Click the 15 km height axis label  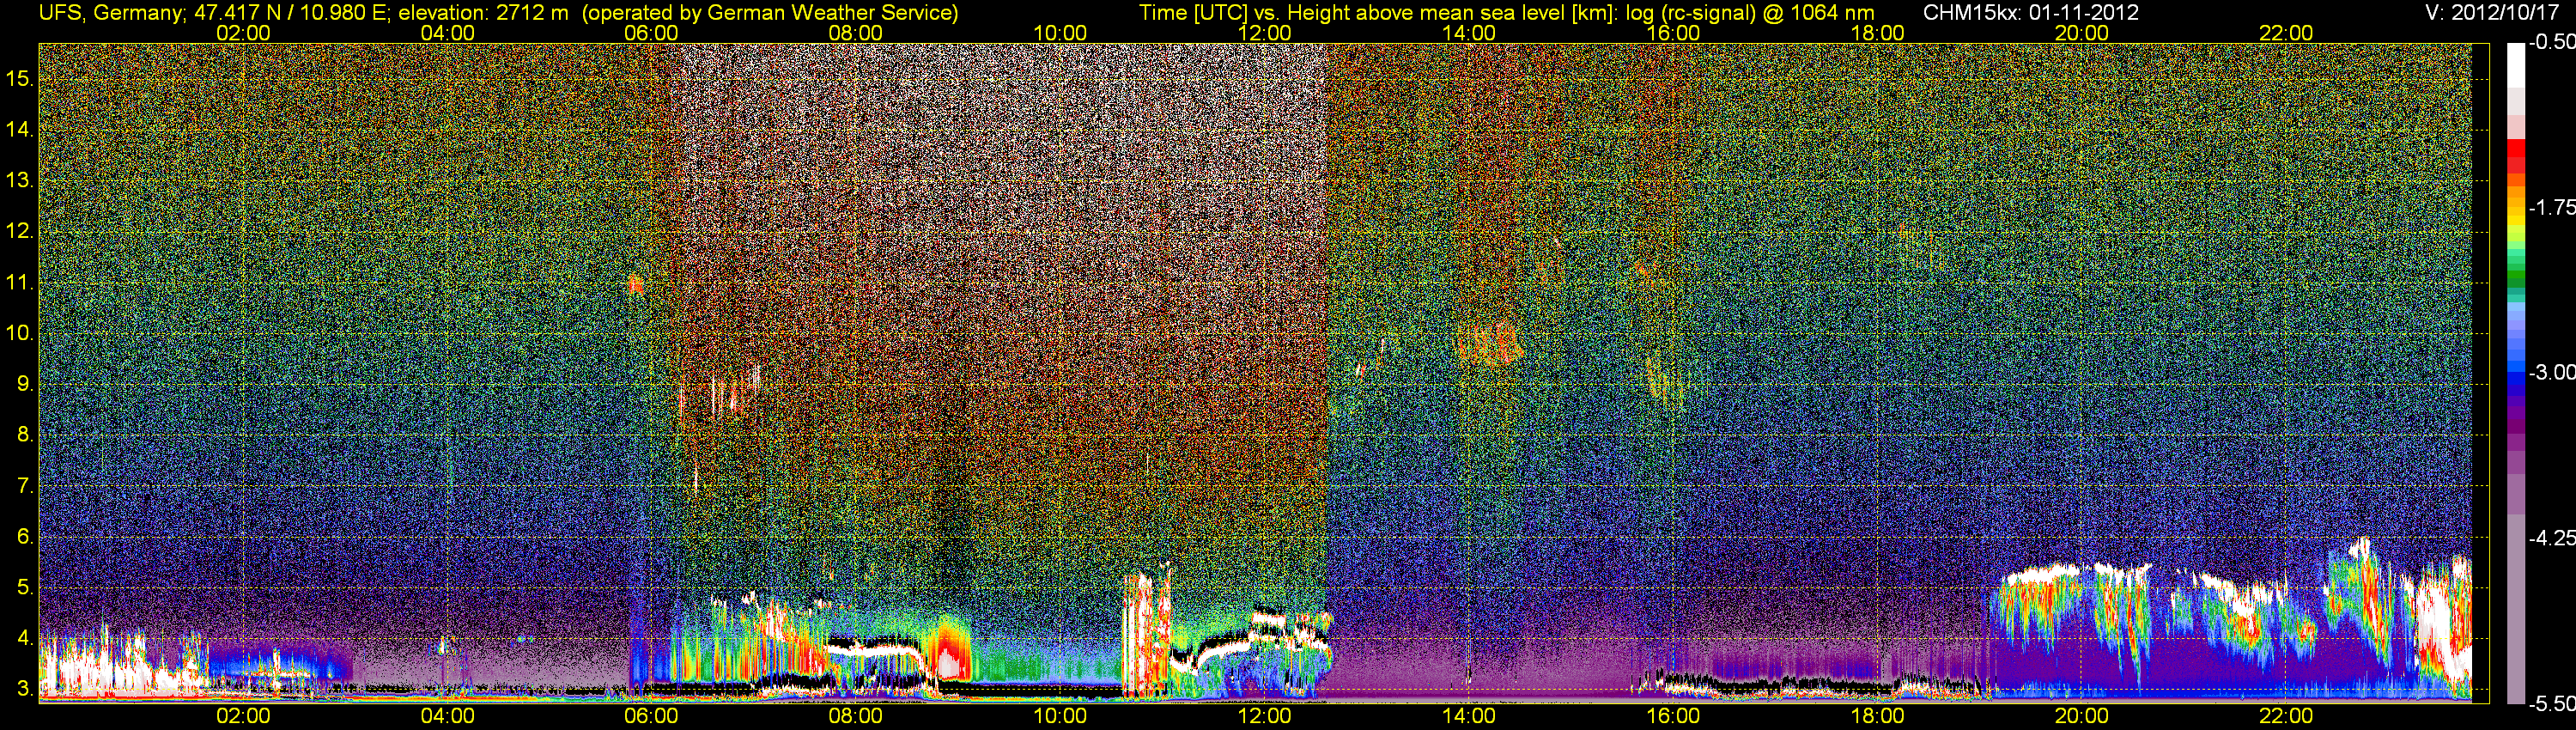(19, 79)
